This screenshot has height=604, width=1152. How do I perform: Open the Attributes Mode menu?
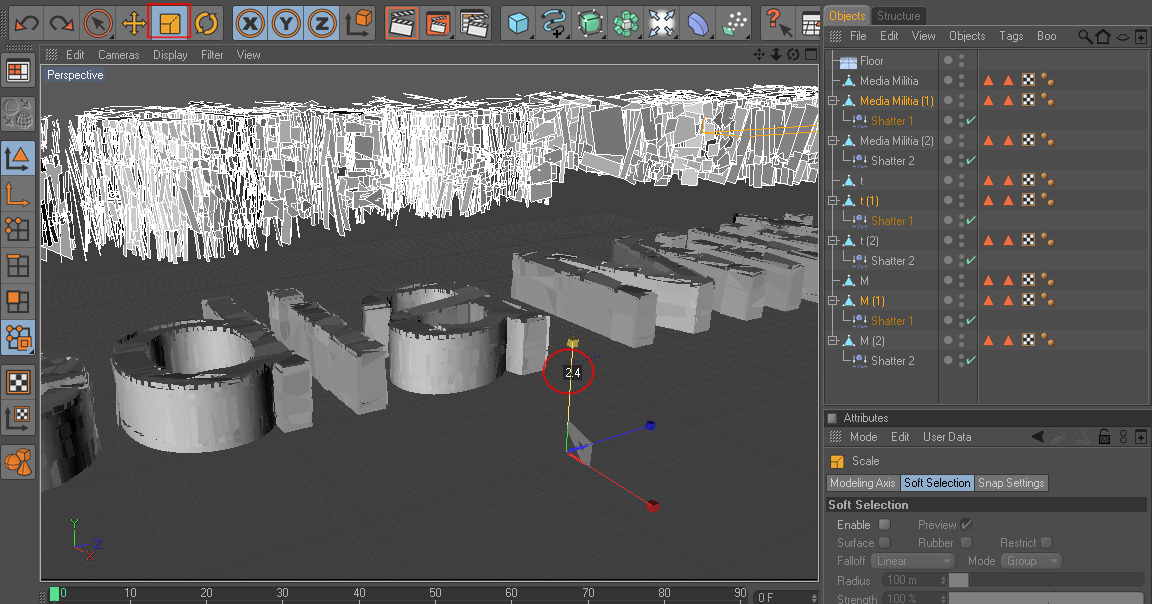click(863, 436)
